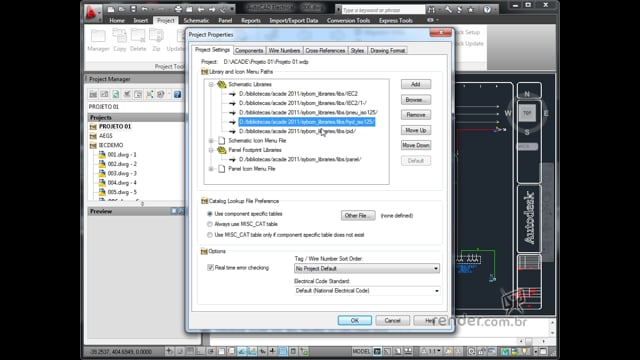Viewport: 640px width, 360px height.
Task: Click the previous drawing left-arrow icon in title bar
Action: 201,9
